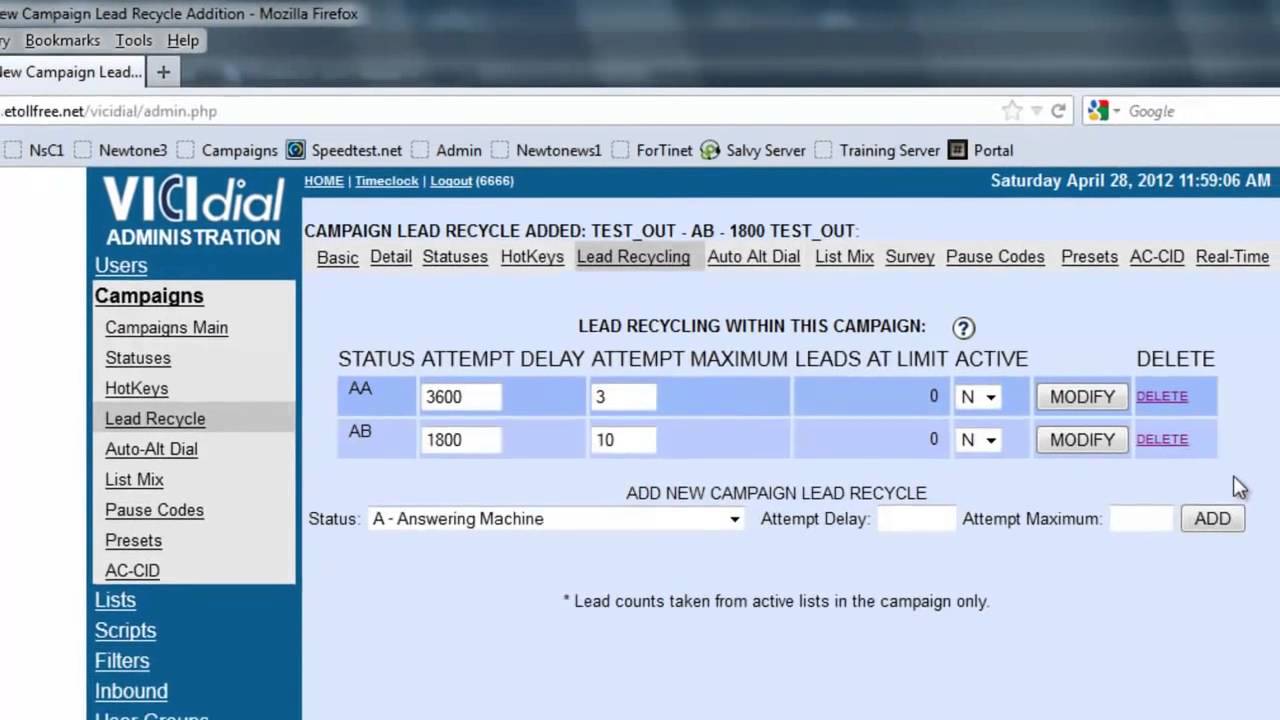Image resolution: width=1280 pixels, height=720 pixels.
Task: Click the empty Attempt Delay input field
Action: (x=916, y=519)
